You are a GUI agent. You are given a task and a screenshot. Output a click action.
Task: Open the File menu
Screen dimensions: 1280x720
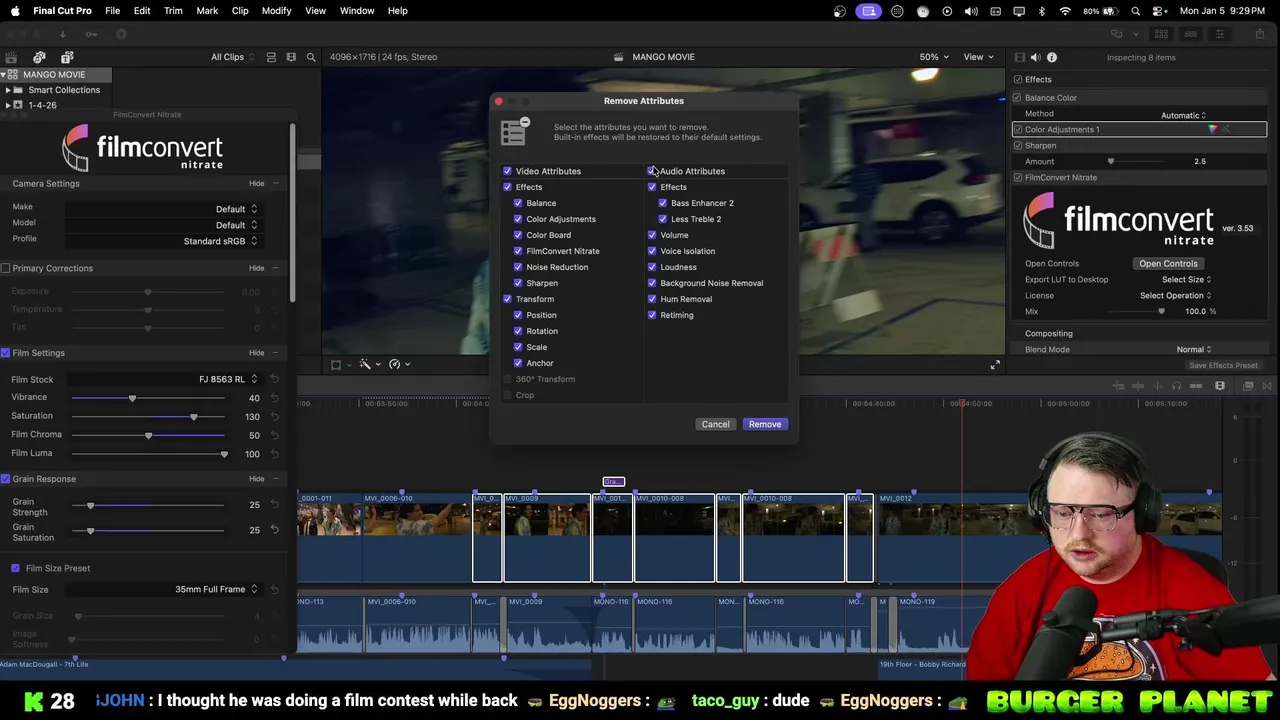113,11
